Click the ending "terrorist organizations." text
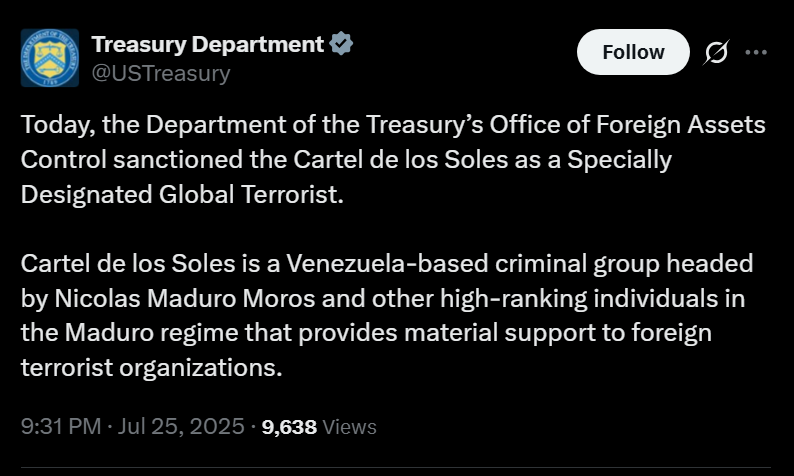The height and width of the screenshot is (476, 794). (151, 368)
